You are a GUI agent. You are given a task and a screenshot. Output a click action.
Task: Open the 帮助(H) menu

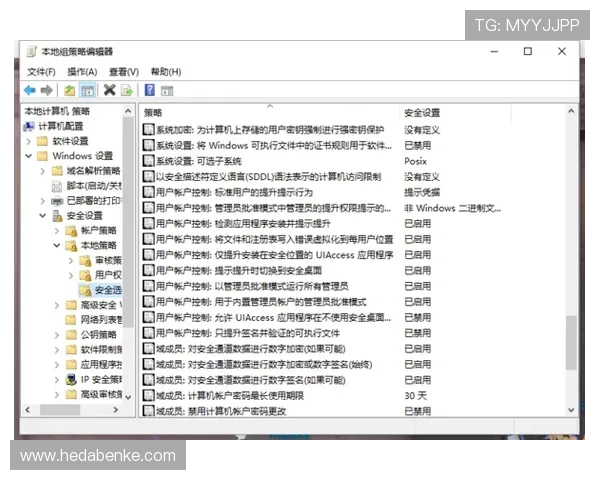click(x=166, y=72)
